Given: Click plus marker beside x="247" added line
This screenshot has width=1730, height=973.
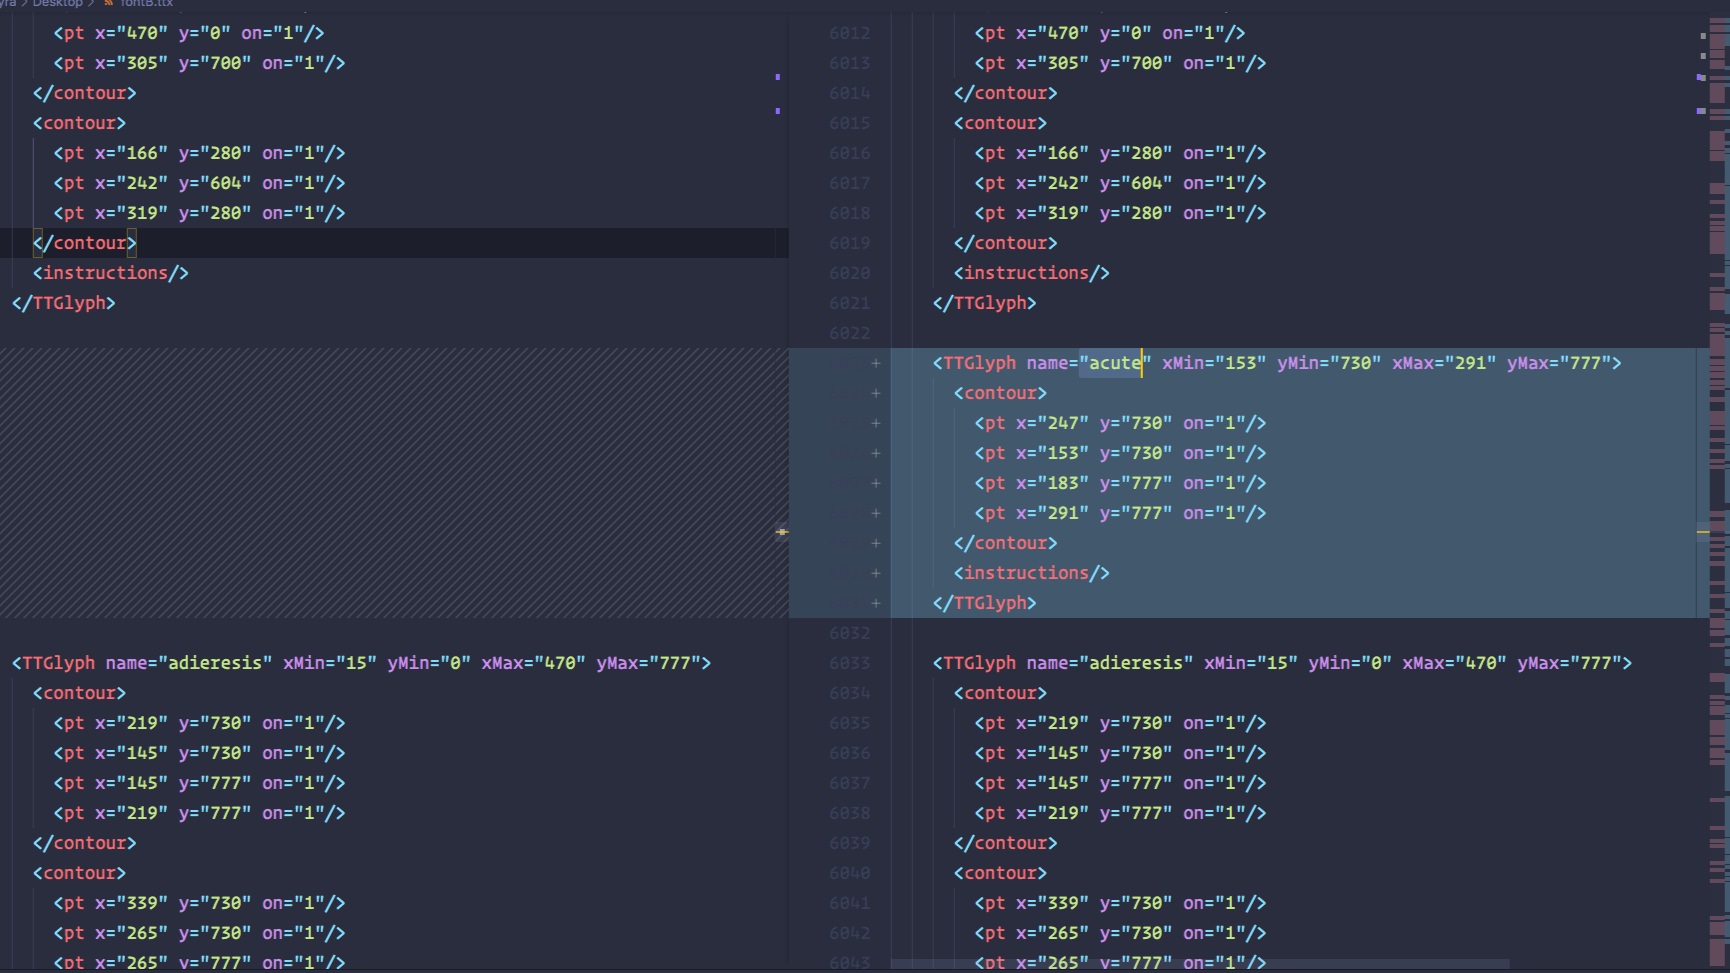Looking at the screenshot, I should point(876,423).
